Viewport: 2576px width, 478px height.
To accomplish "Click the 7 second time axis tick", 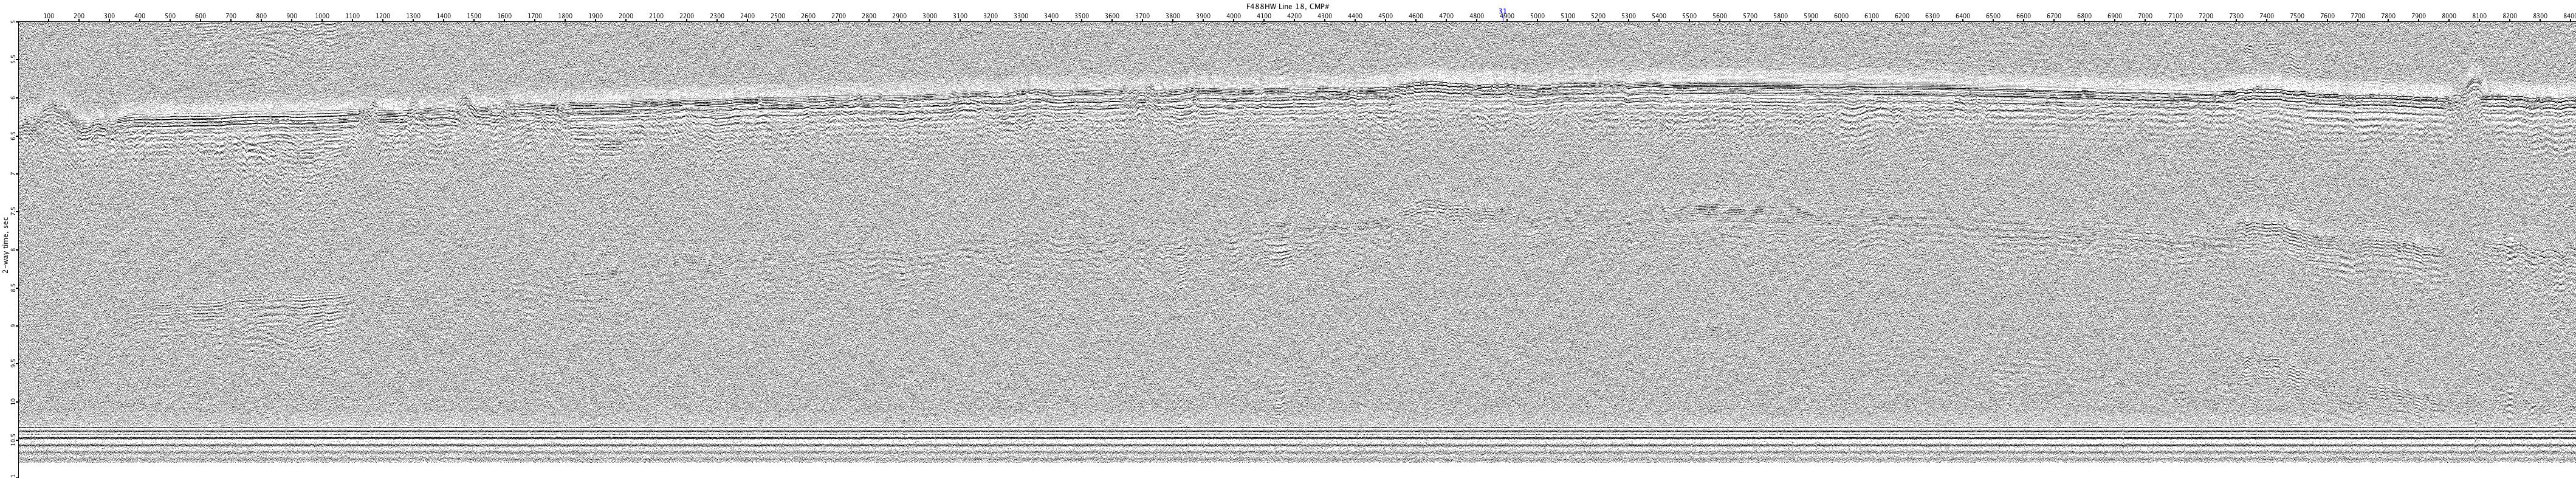I will pos(13,174).
